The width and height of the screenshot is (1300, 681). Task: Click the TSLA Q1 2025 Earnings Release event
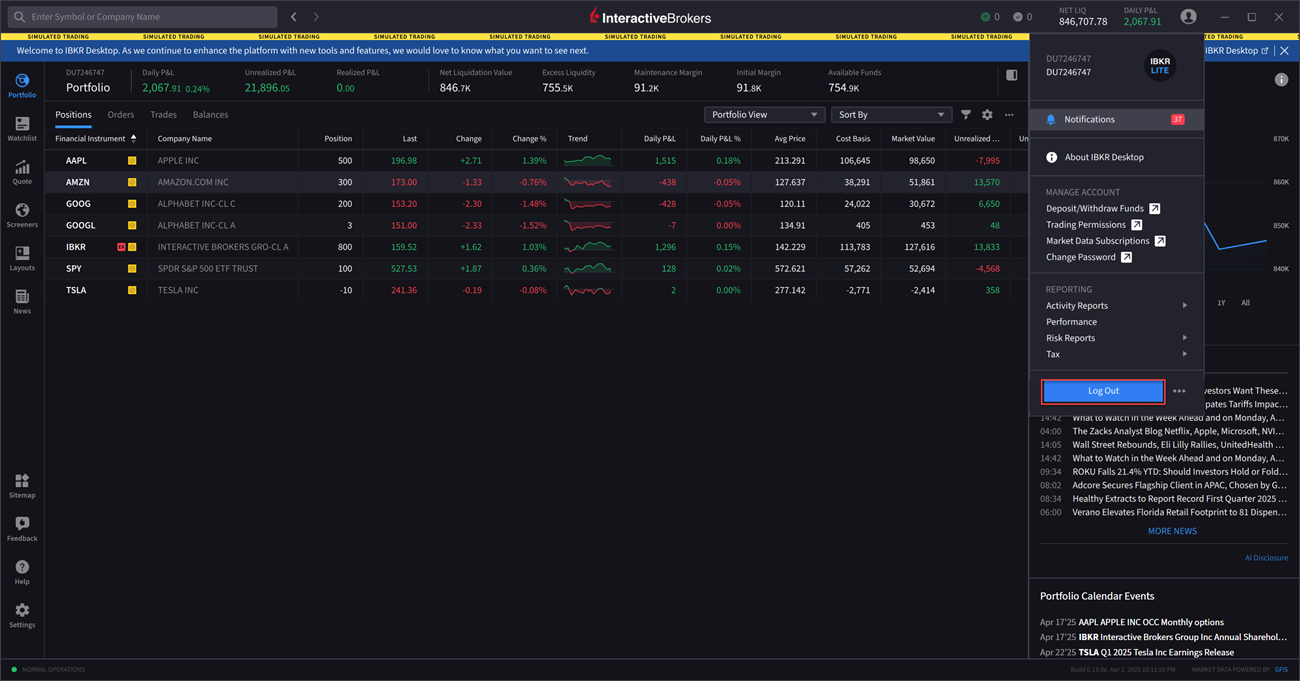coord(1156,653)
